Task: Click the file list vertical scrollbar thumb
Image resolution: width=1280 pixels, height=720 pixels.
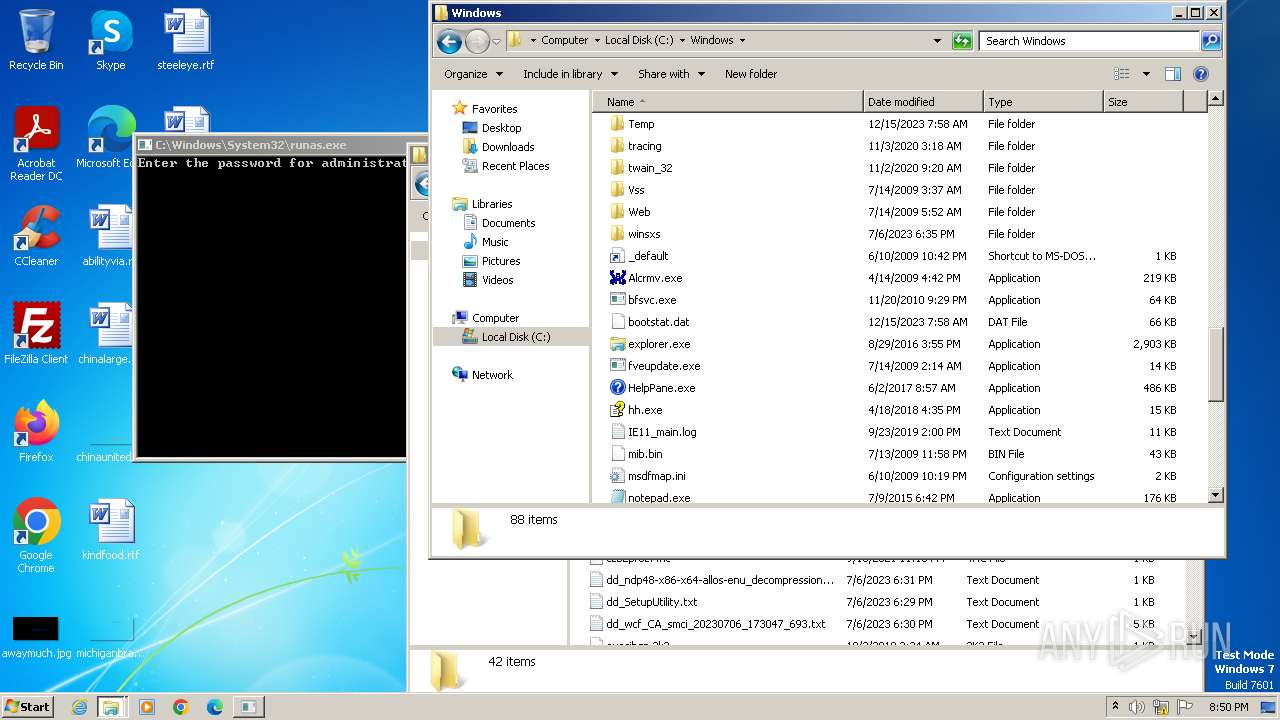Action: 1216,365
